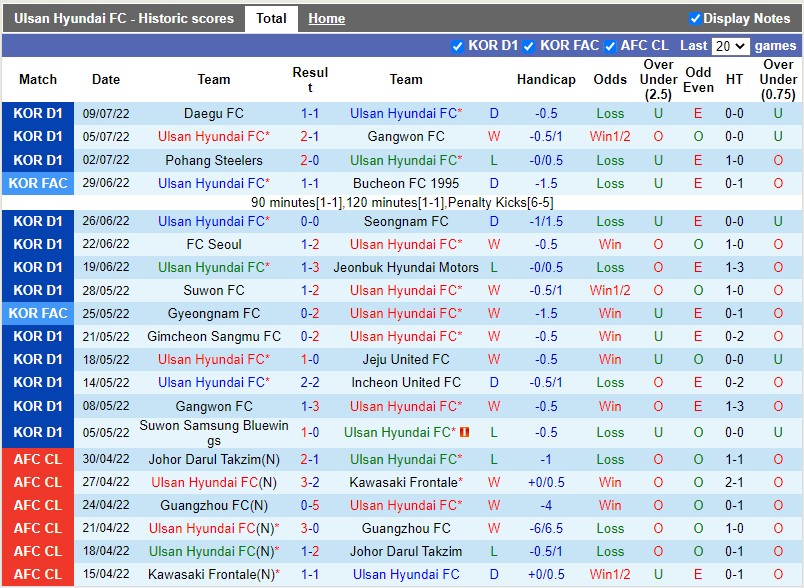The width and height of the screenshot is (804, 588).
Task: Click AFC CL label on 30/04/22 row
Action: [38, 459]
